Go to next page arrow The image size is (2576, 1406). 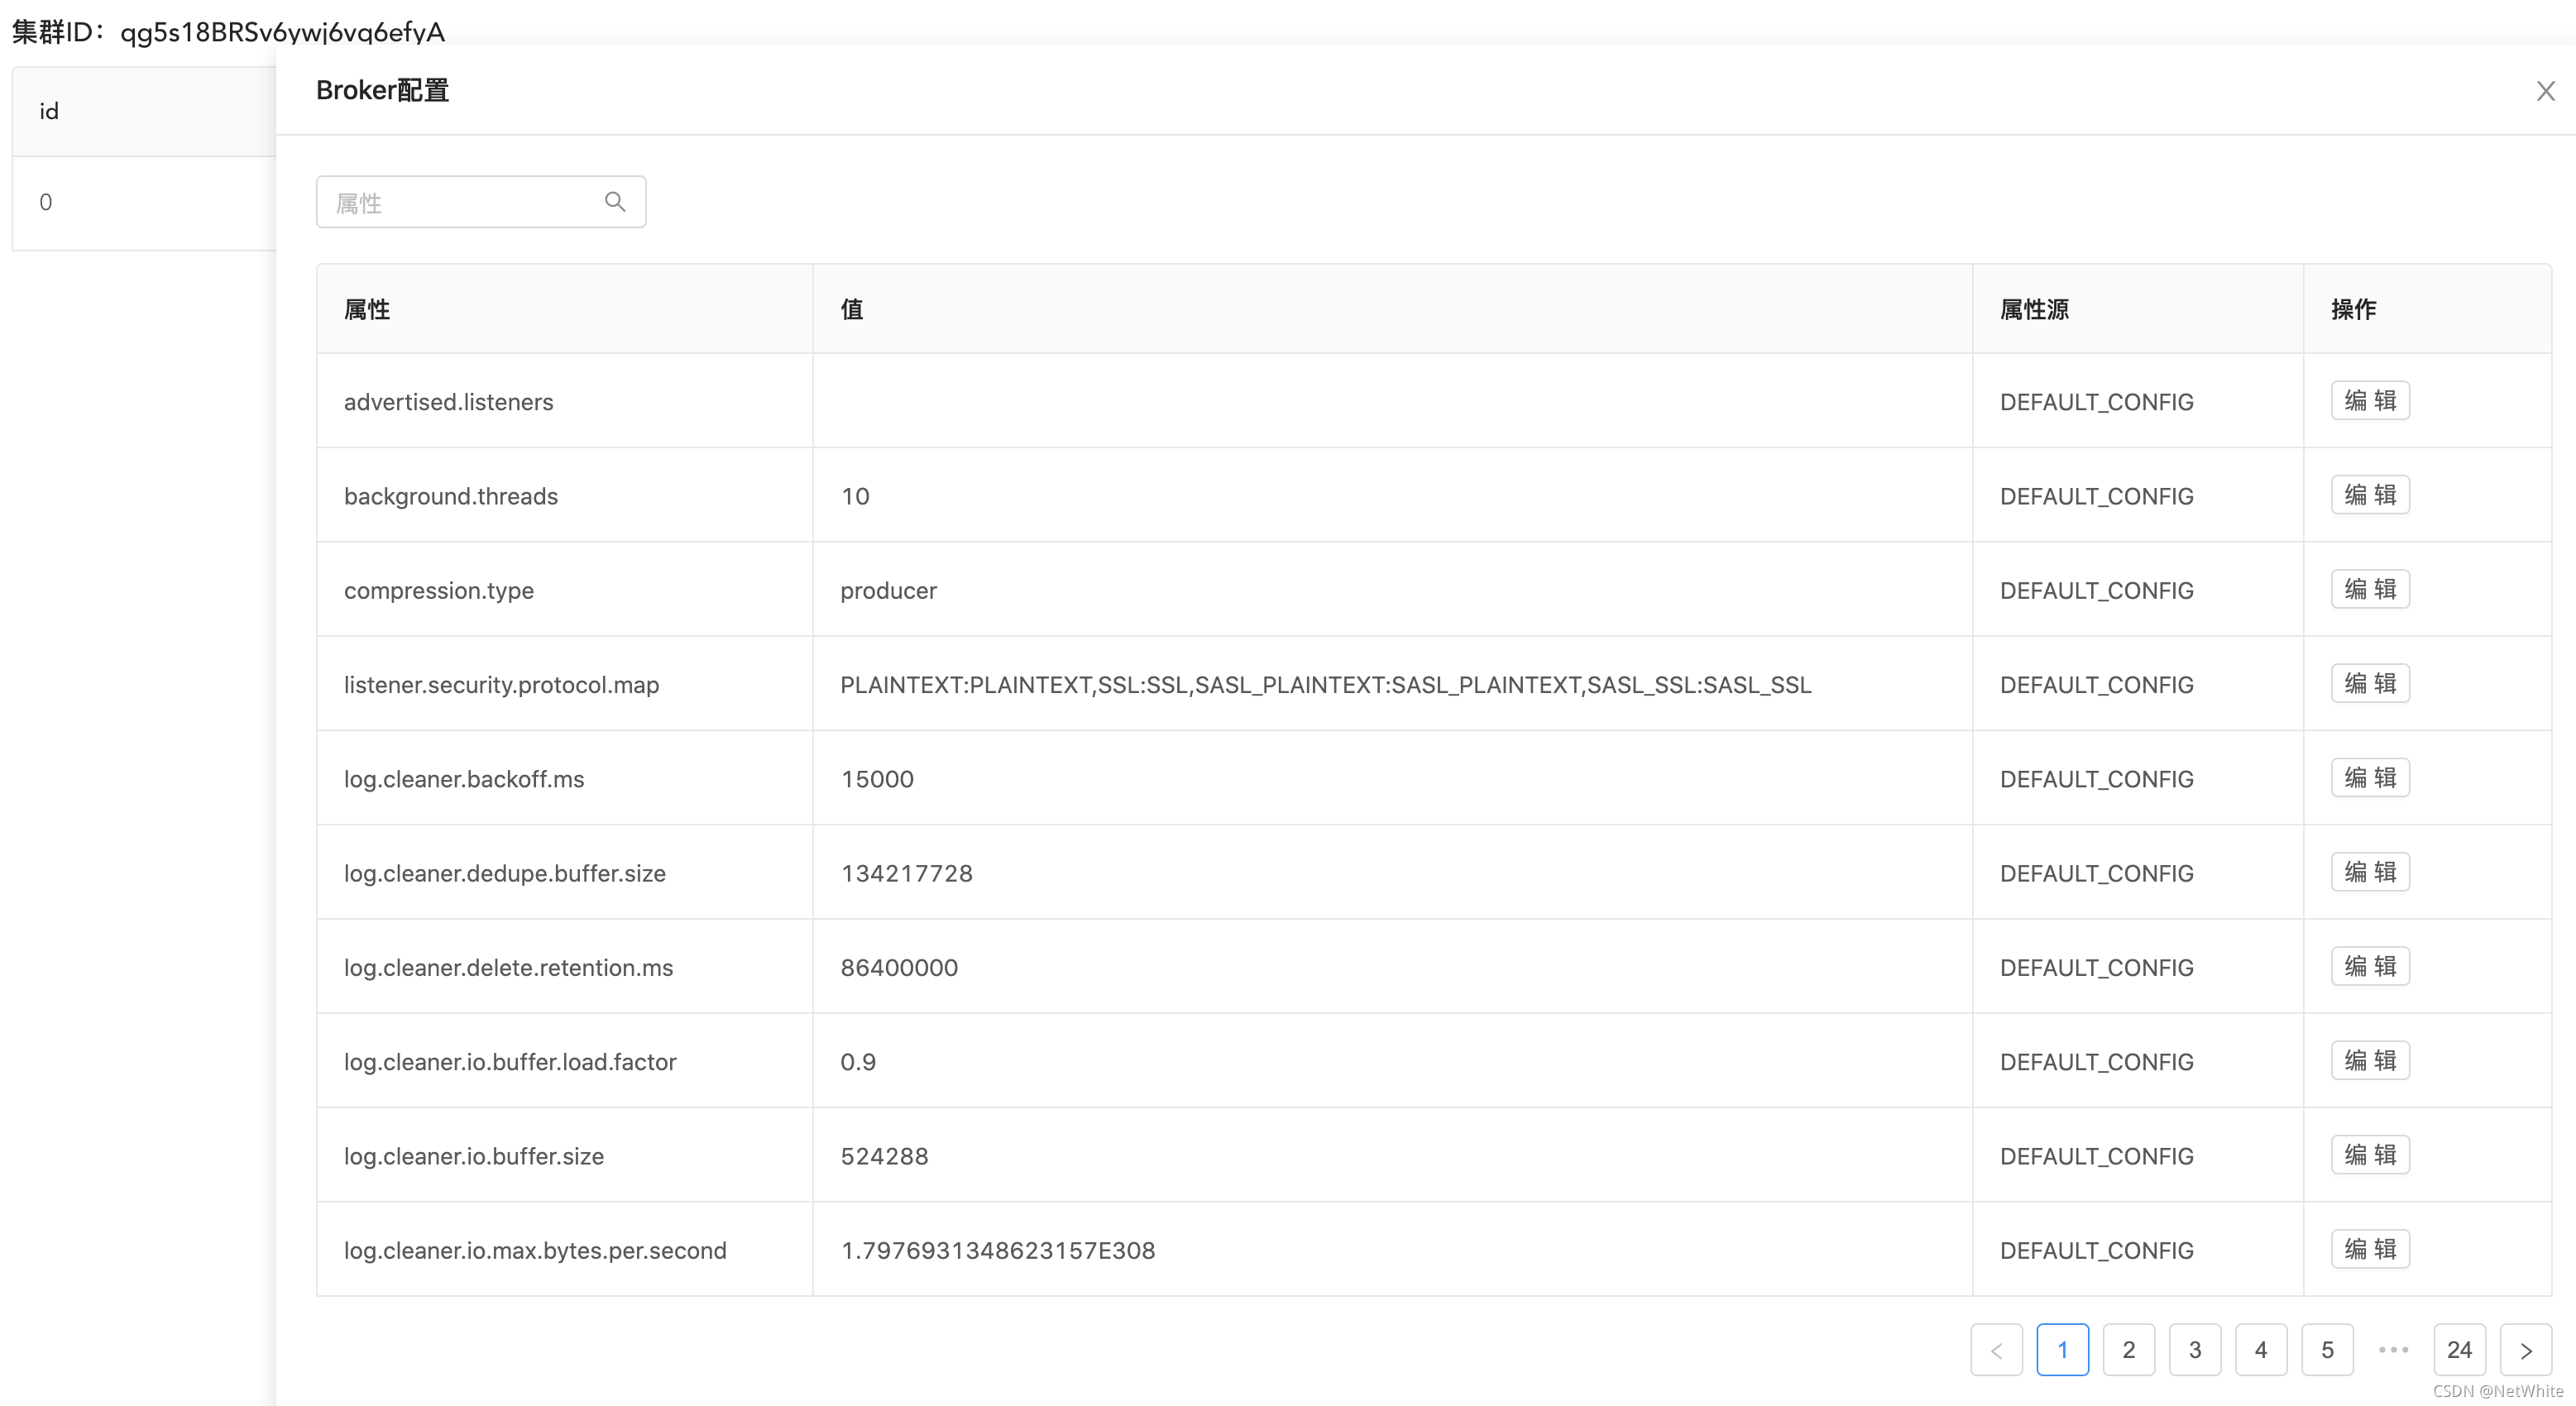2525,1350
